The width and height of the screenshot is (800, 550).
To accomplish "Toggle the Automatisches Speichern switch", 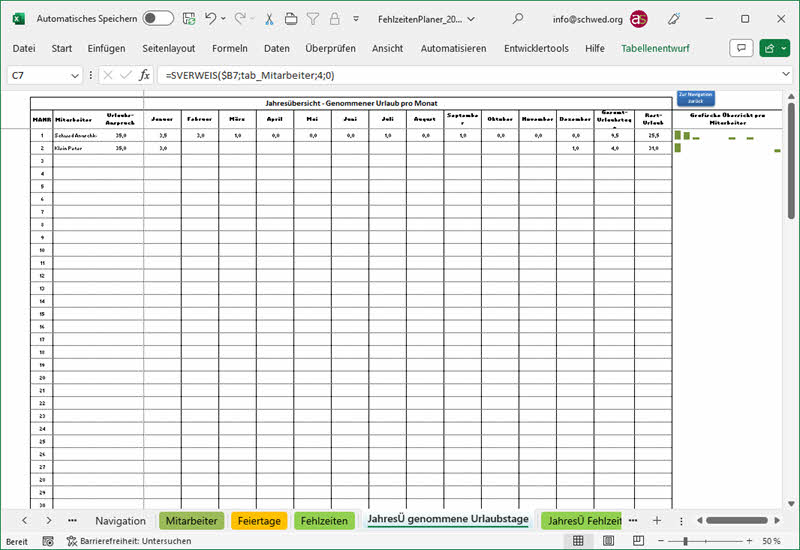I will pos(157,18).
